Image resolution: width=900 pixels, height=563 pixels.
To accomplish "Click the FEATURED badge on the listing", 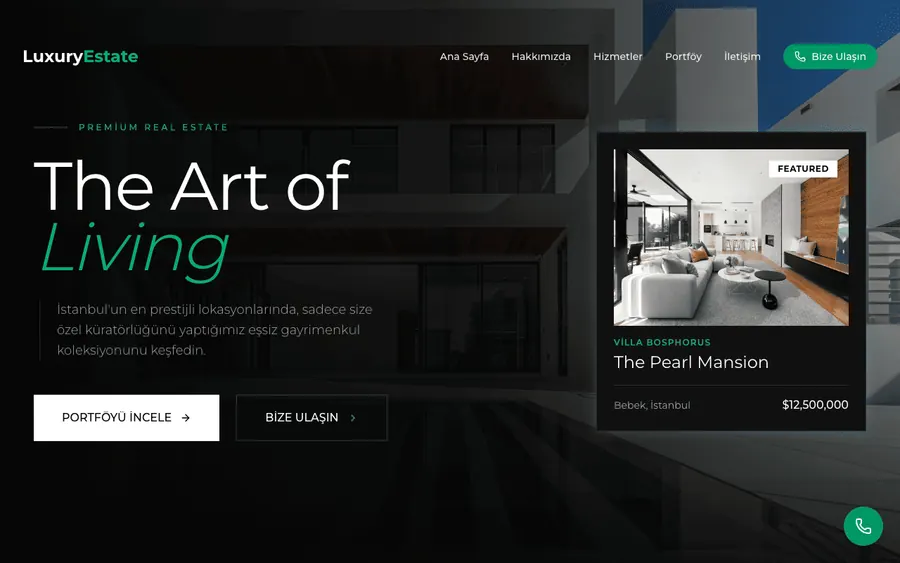I will click(802, 169).
